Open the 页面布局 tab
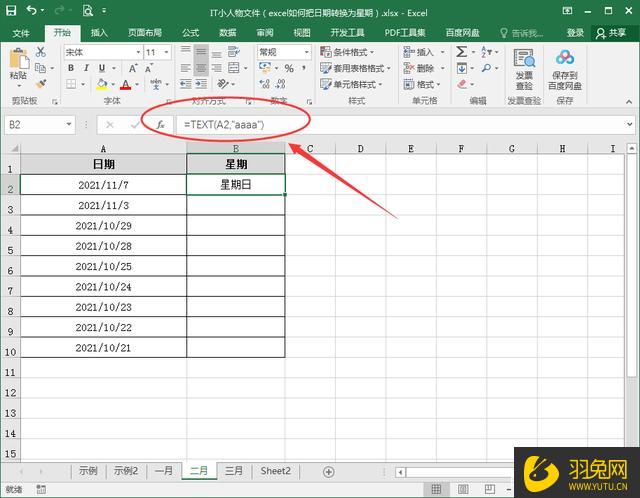 (x=145, y=33)
